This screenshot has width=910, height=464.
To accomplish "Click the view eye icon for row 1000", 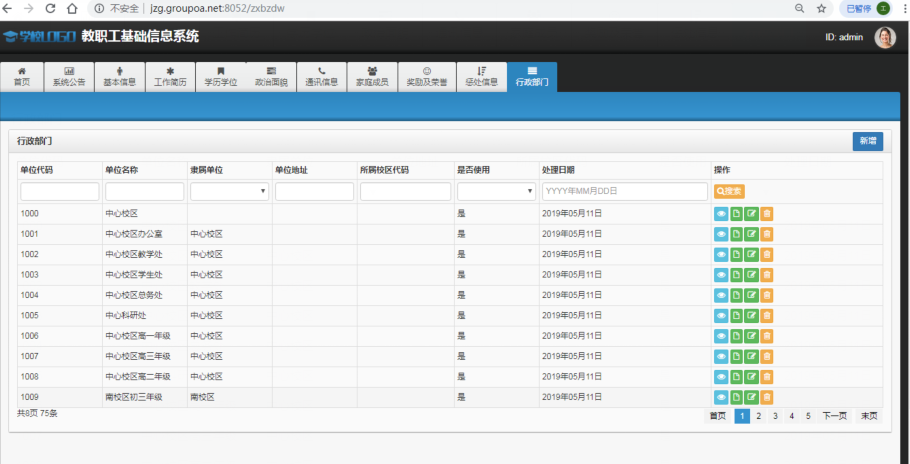I will pyautogui.click(x=721, y=213).
